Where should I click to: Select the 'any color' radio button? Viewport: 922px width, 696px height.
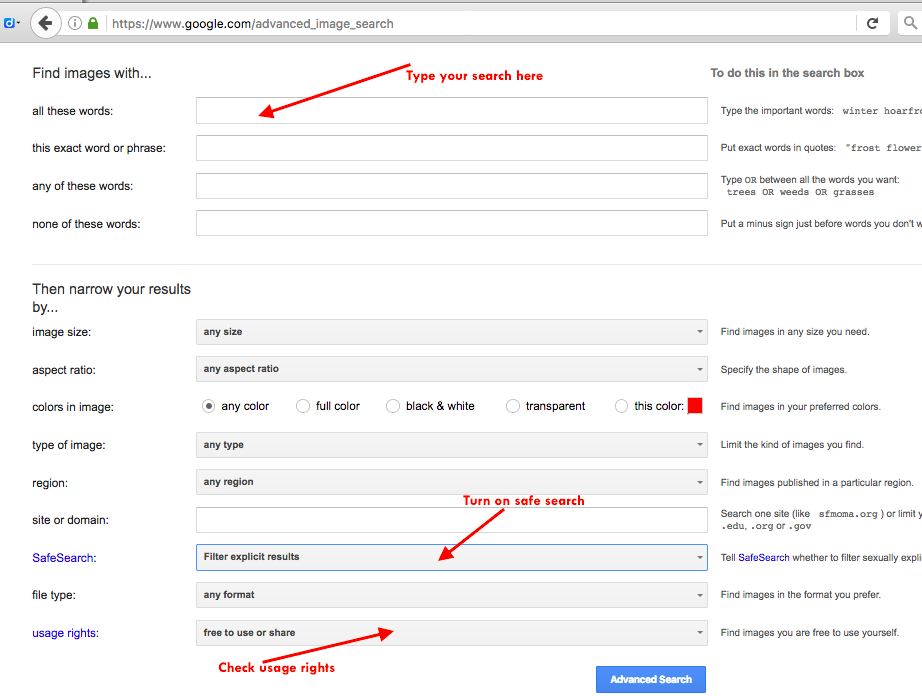pos(208,406)
